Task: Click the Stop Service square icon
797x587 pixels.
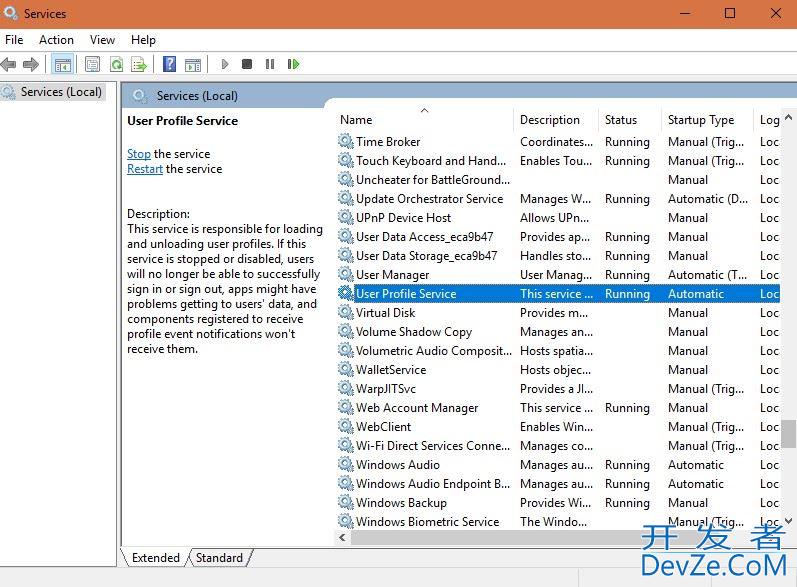Action: pos(247,64)
